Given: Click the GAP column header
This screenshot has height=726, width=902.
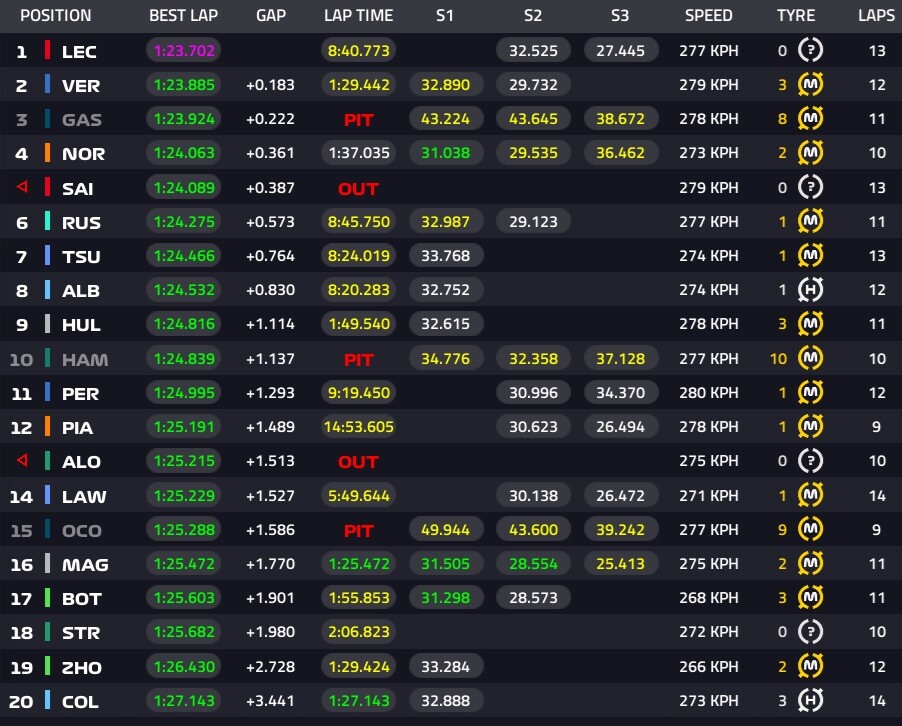Looking at the screenshot, I should tap(271, 16).
